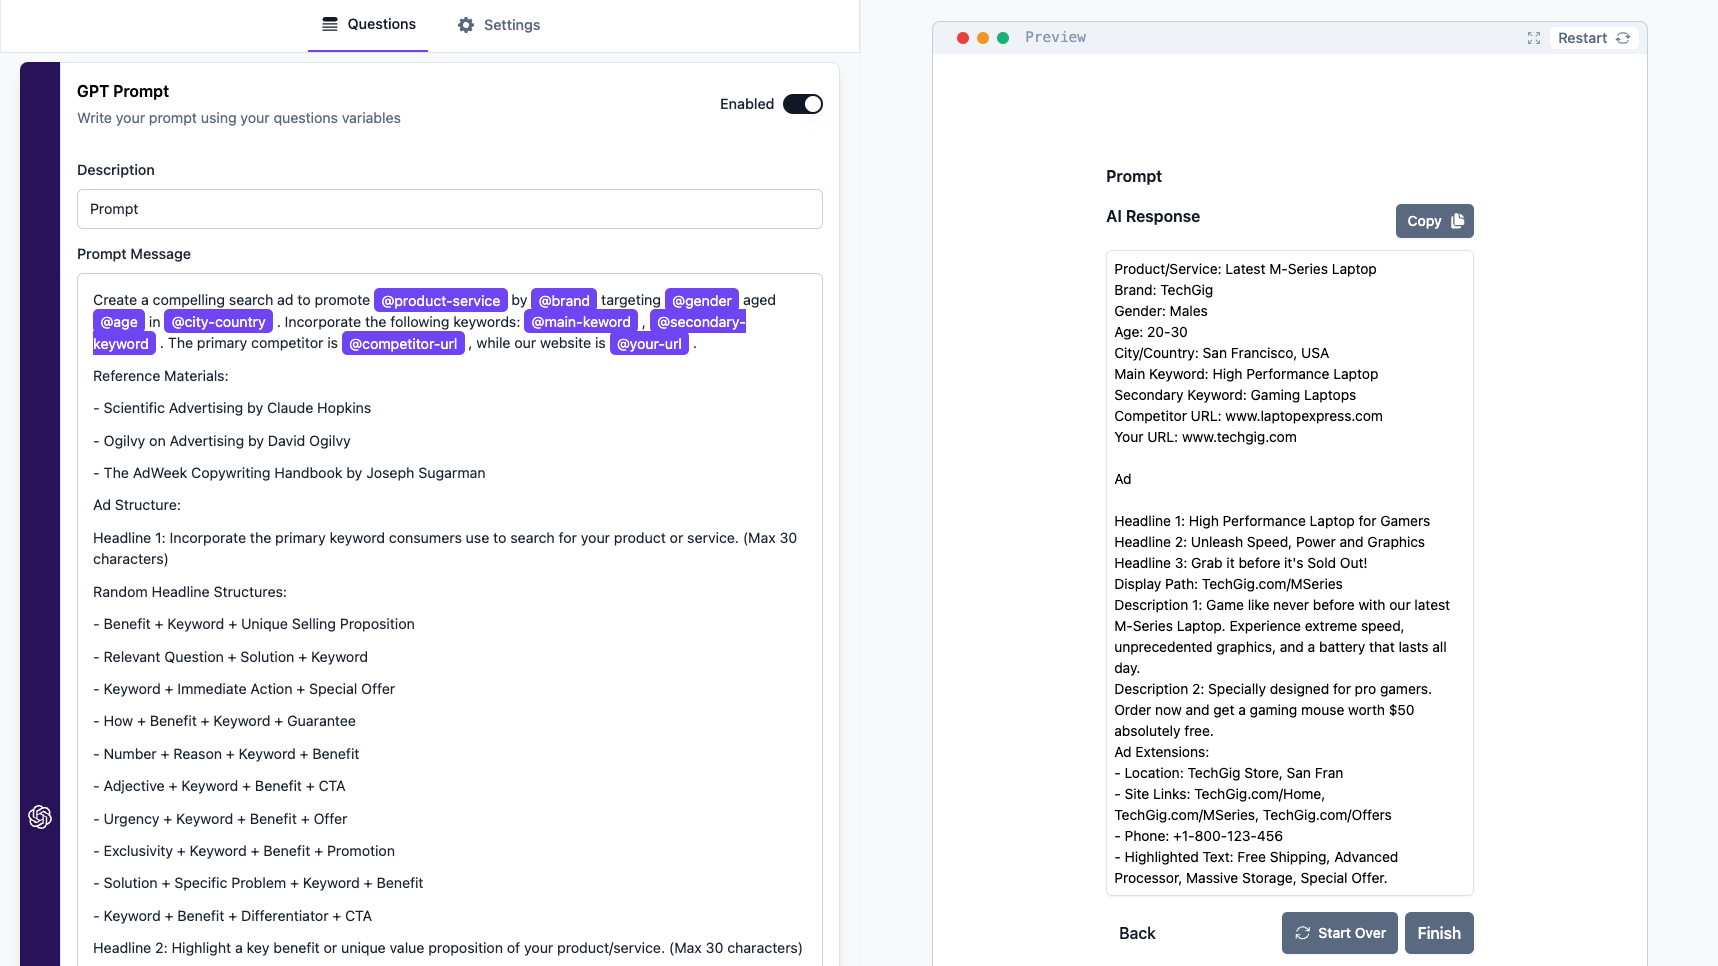This screenshot has width=1718, height=966.
Task: Click the @age variable tag
Action: [119, 322]
